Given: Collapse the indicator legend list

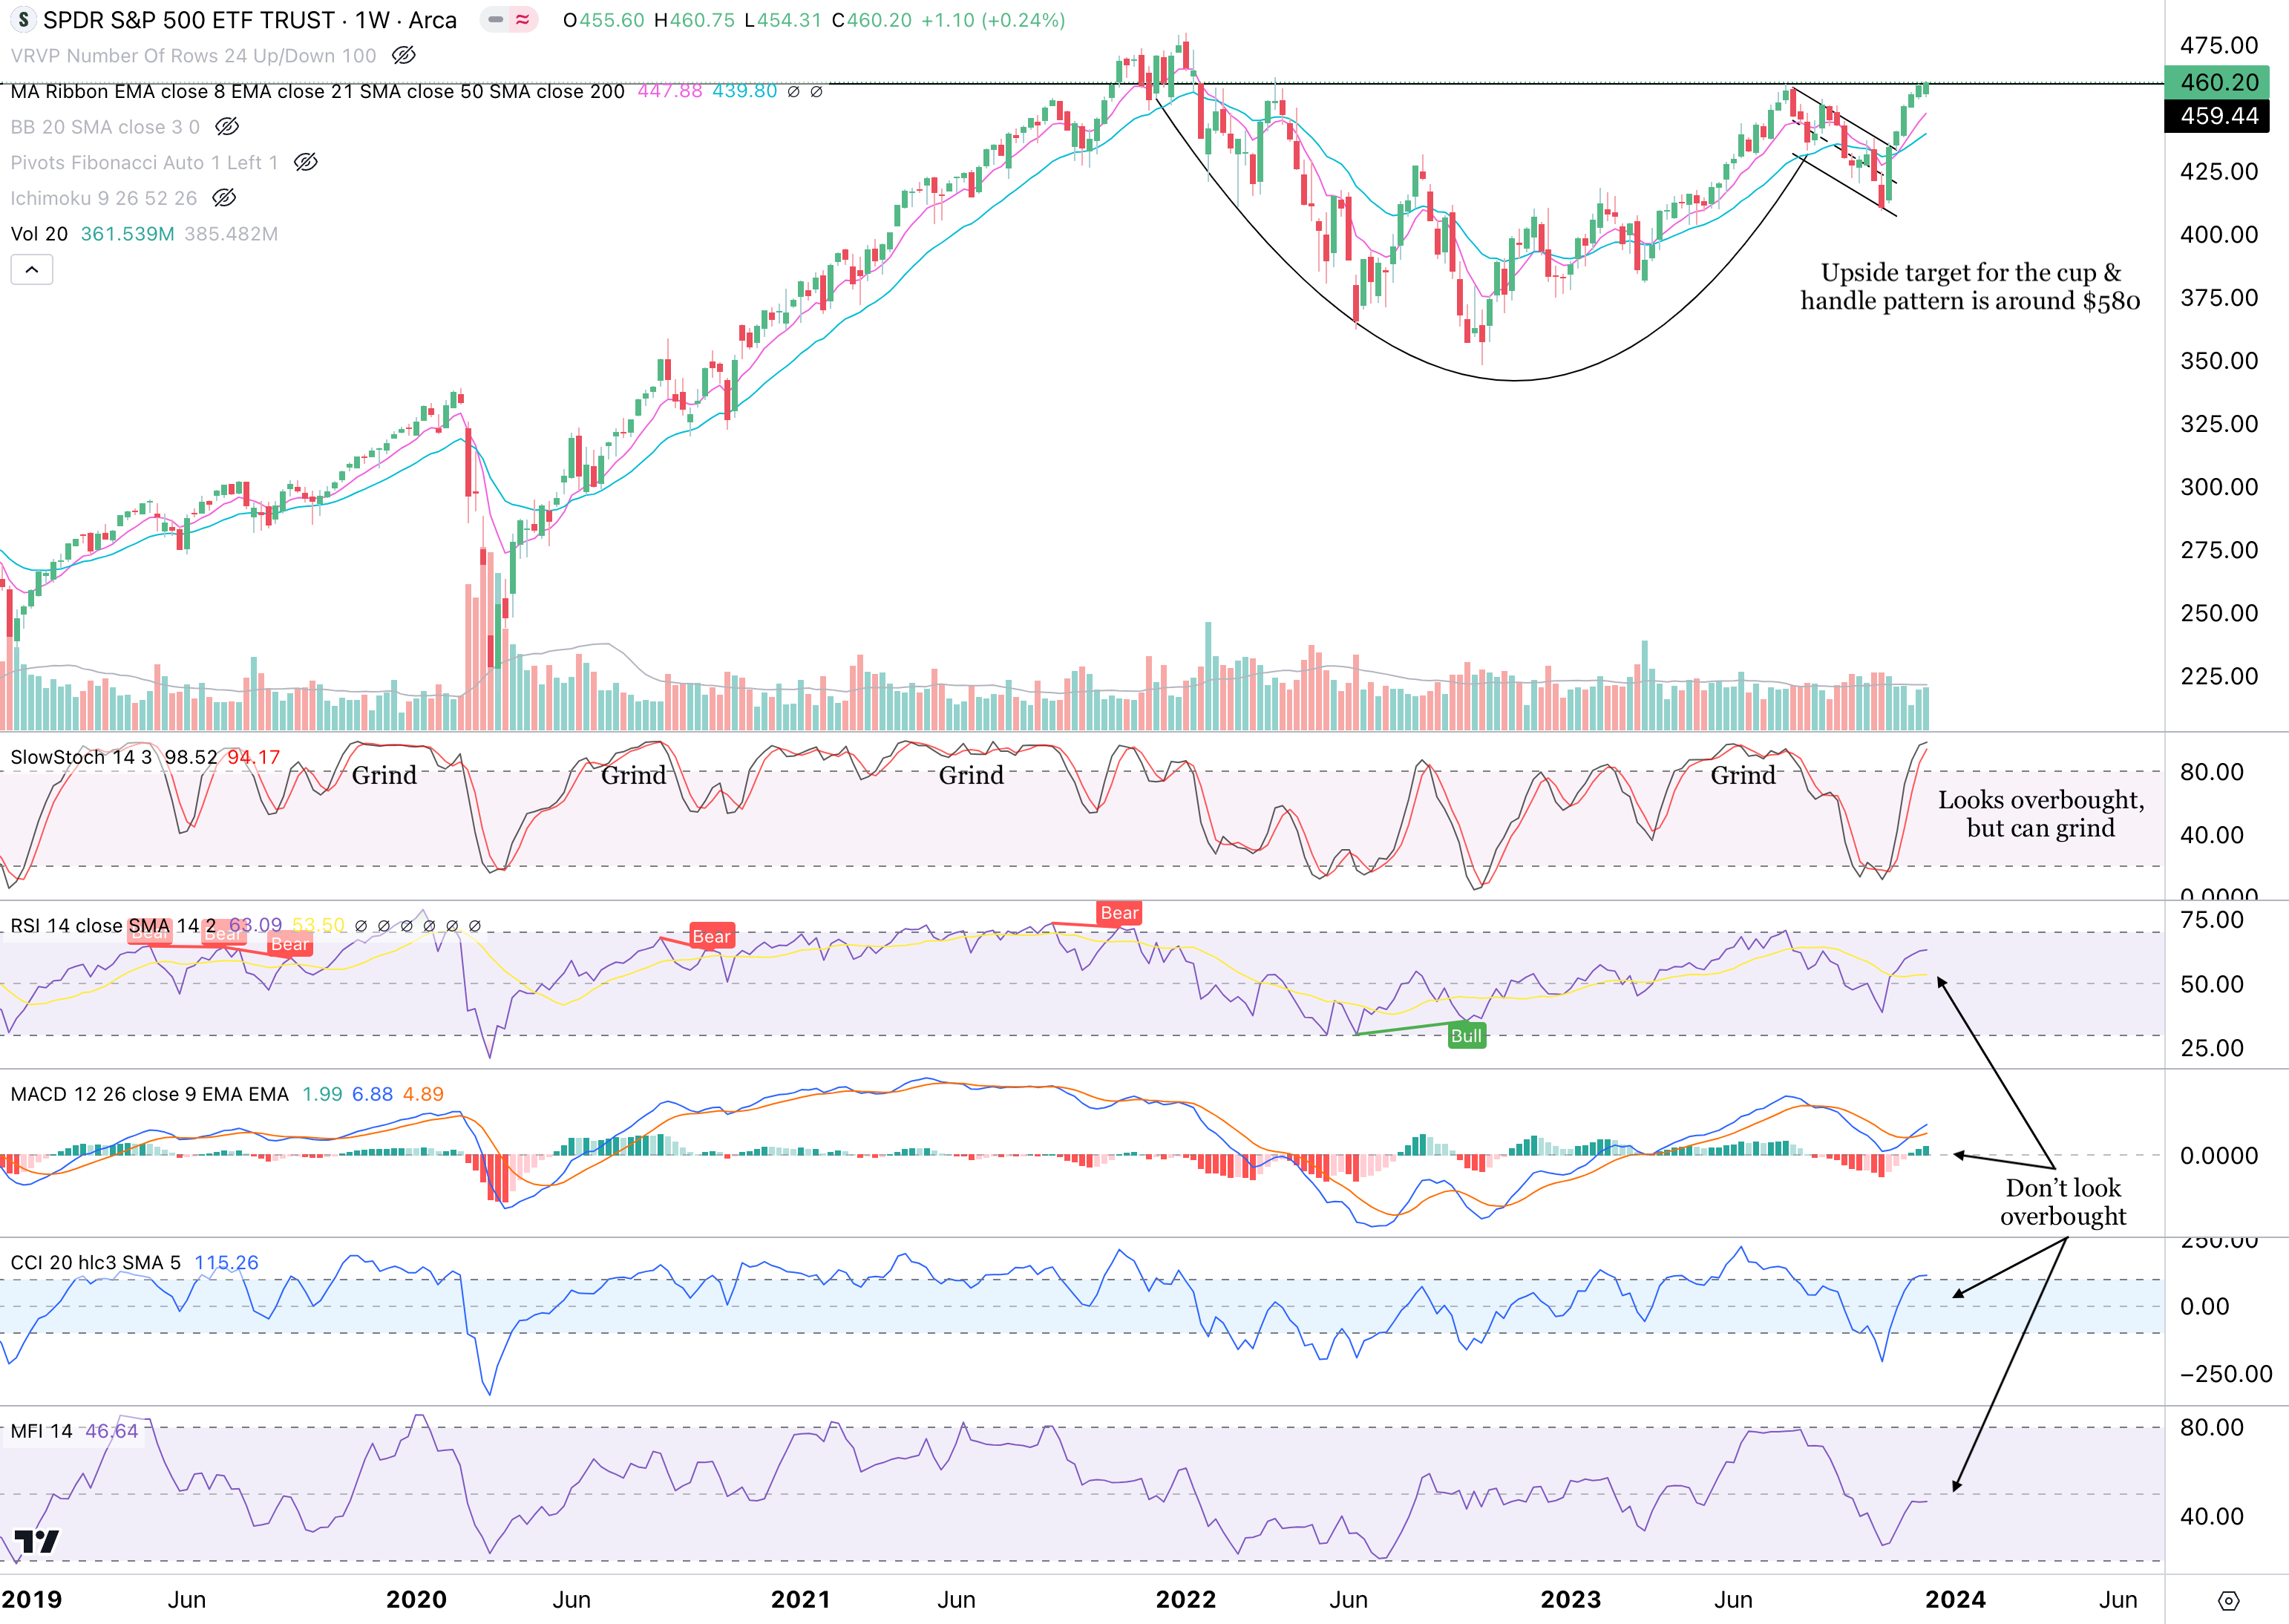Looking at the screenshot, I should (x=32, y=270).
